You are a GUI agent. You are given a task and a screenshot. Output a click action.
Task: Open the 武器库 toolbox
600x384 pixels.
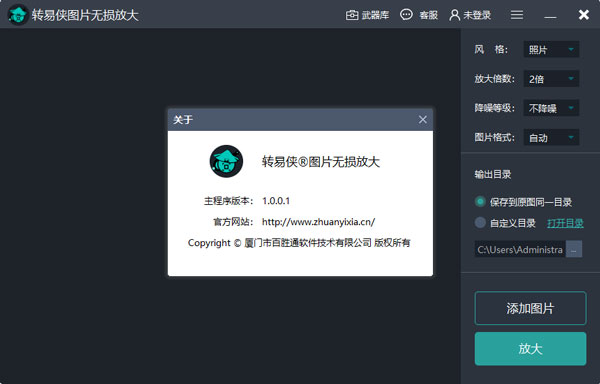[x=367, y=15]
